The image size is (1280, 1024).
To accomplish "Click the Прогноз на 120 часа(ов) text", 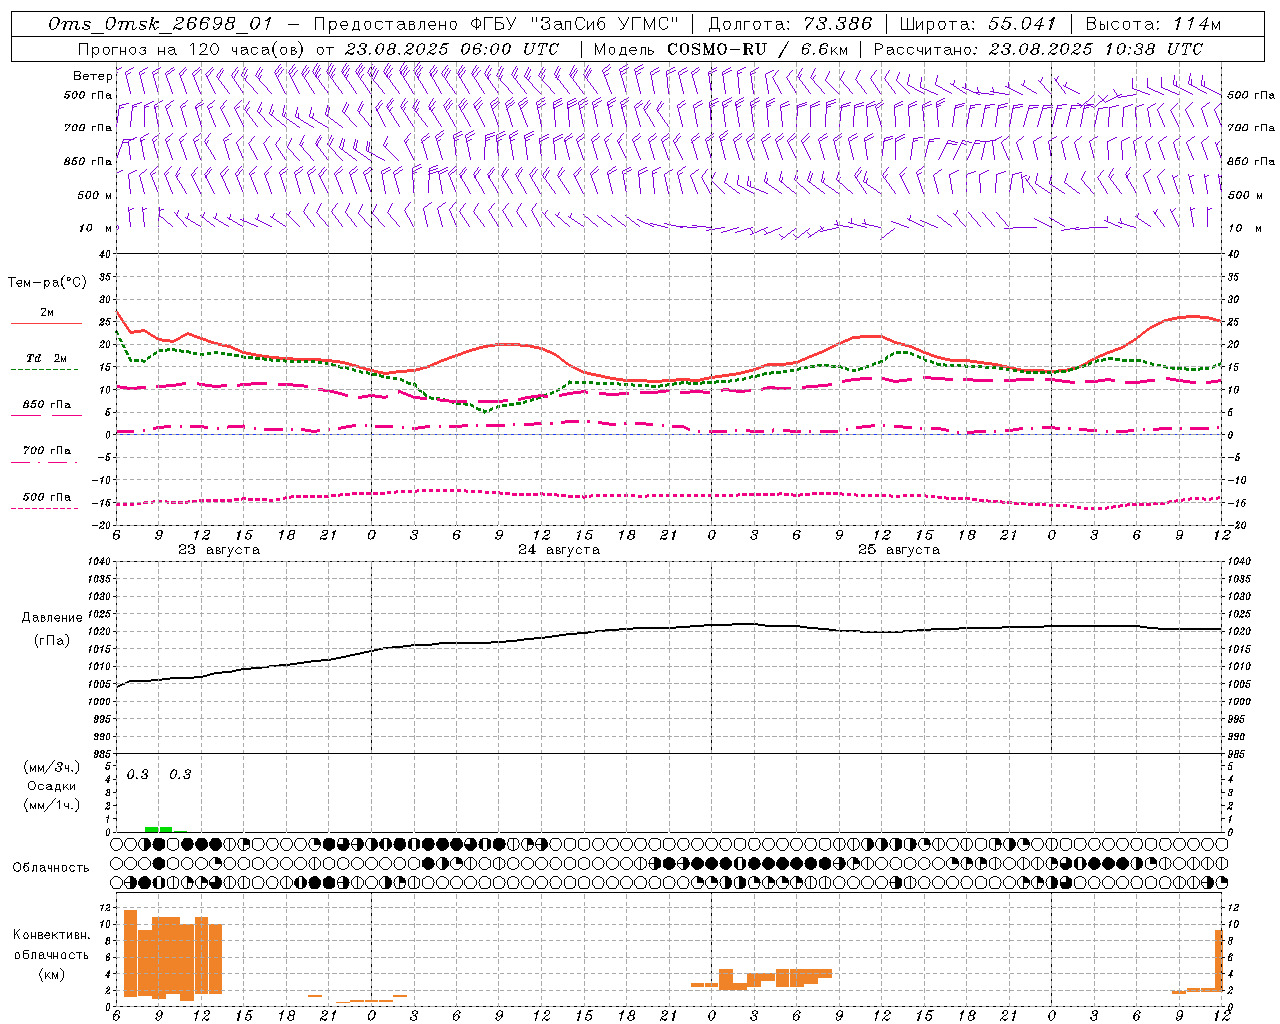I will [x=193, y=49].
